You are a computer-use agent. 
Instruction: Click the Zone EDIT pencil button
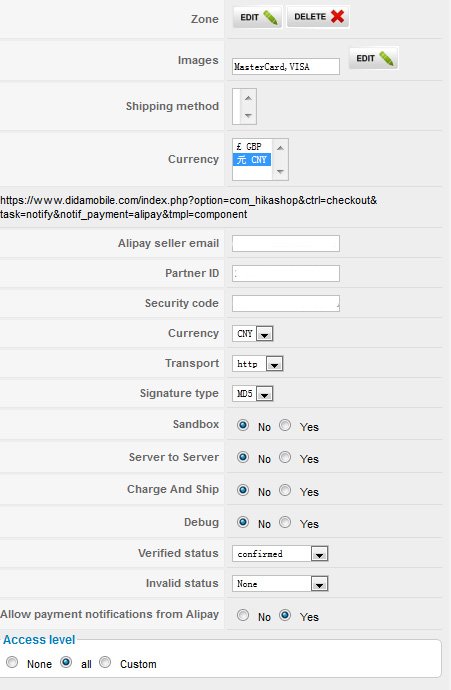click(258, 17)
